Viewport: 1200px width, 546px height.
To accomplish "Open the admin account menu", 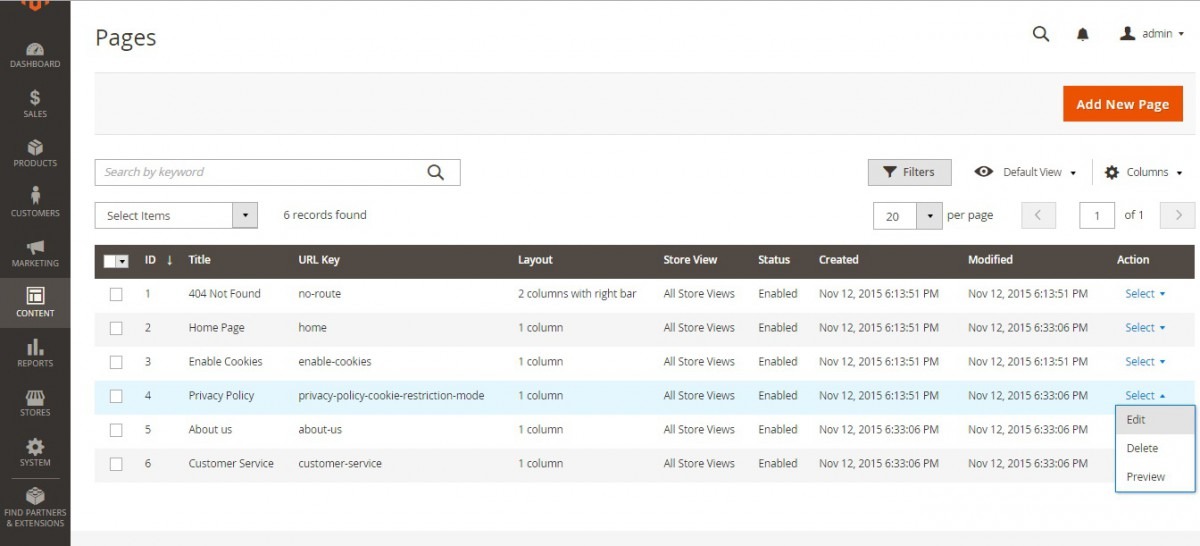I will point(1152,34).
